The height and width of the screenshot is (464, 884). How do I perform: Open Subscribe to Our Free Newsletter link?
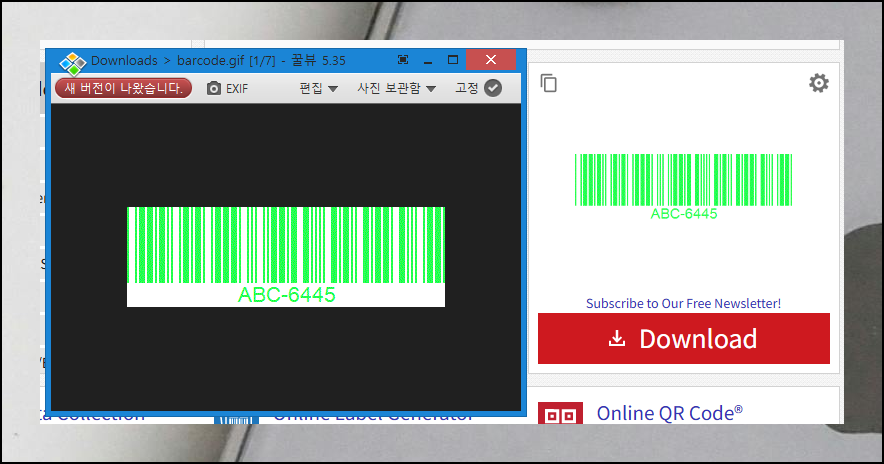click(683, 303)
